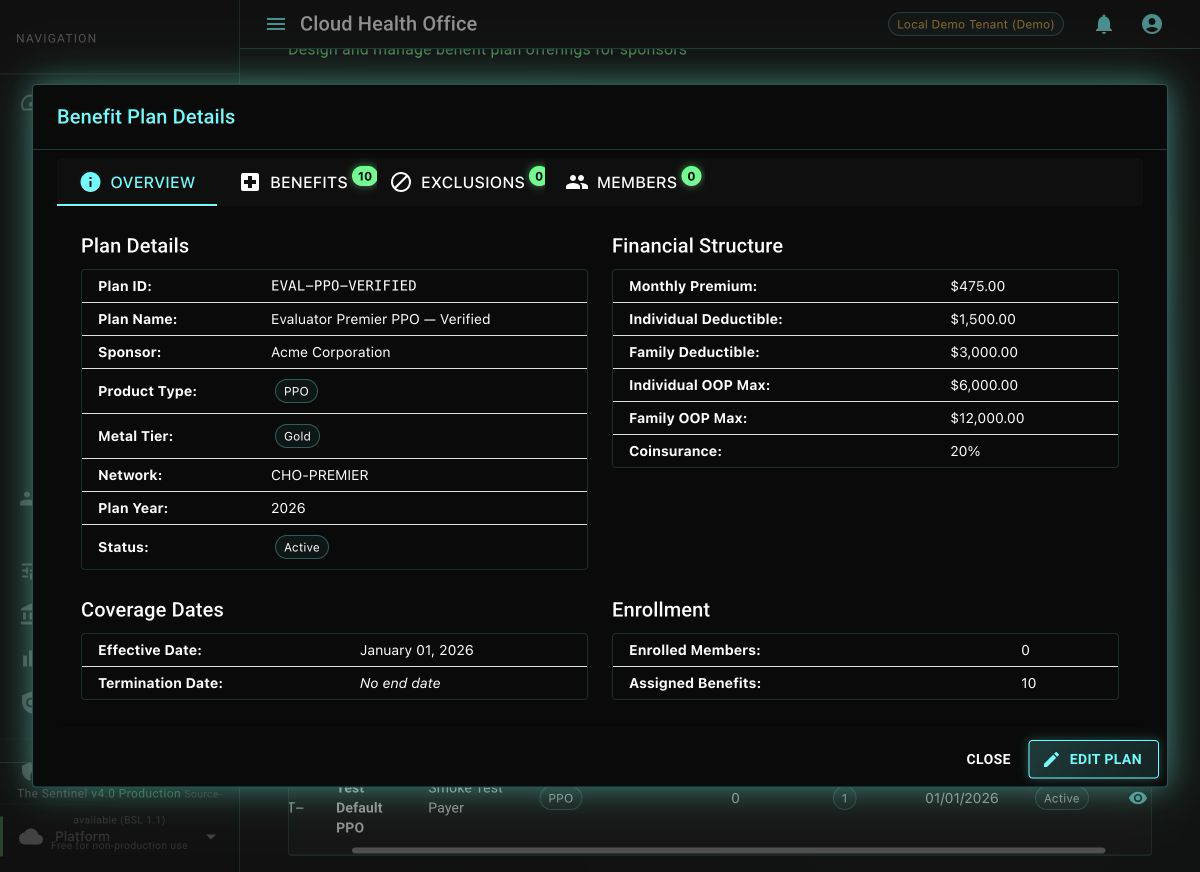
Task: Click the Benefits medical cross icon
Action: 250,182
